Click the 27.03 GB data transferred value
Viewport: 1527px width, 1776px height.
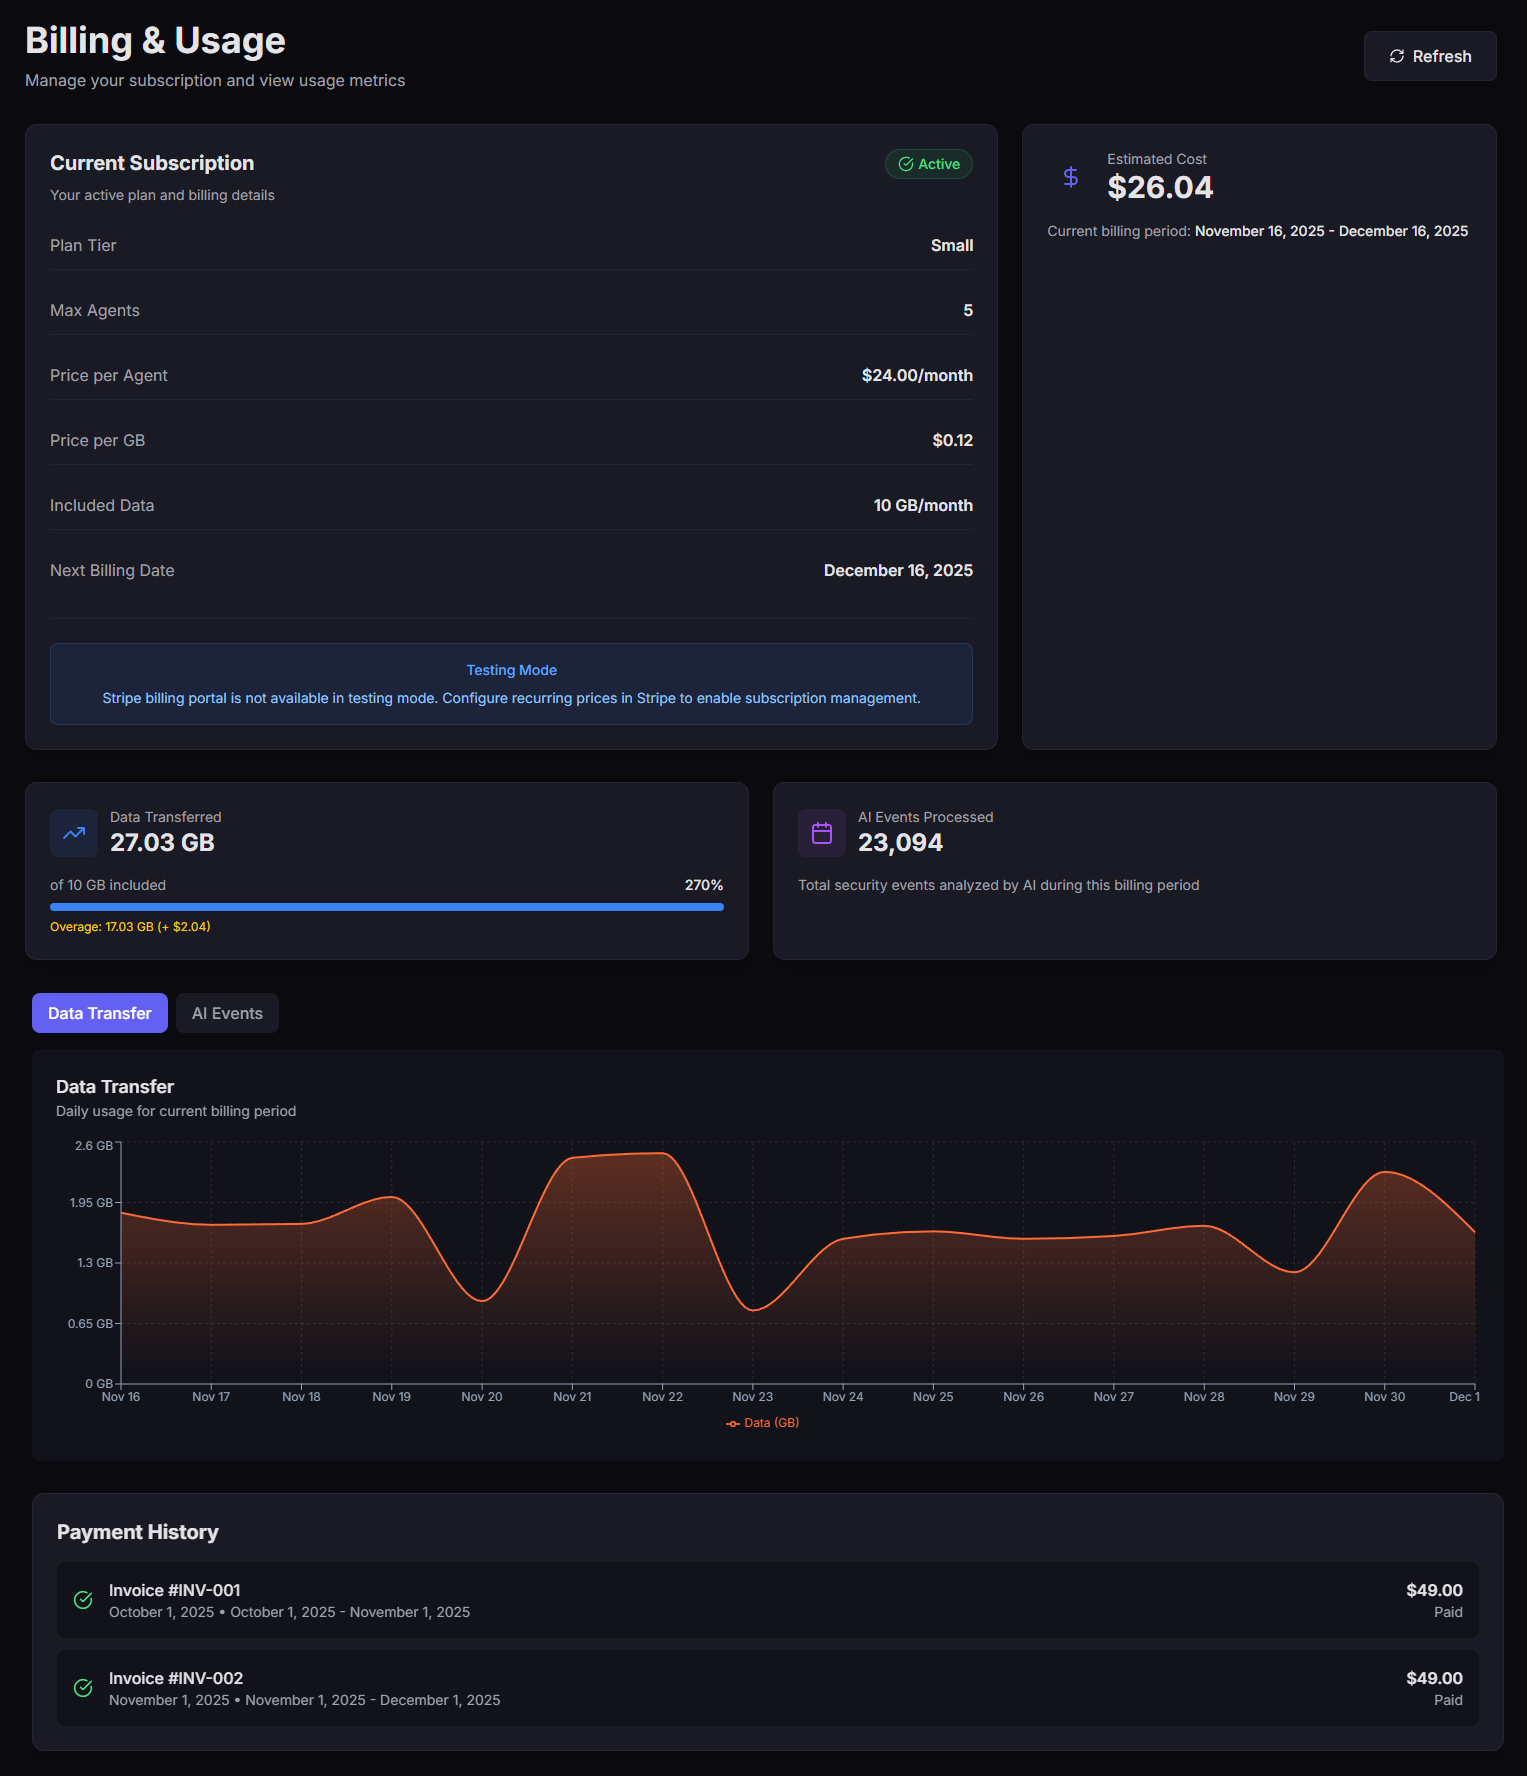coord(162,843)
